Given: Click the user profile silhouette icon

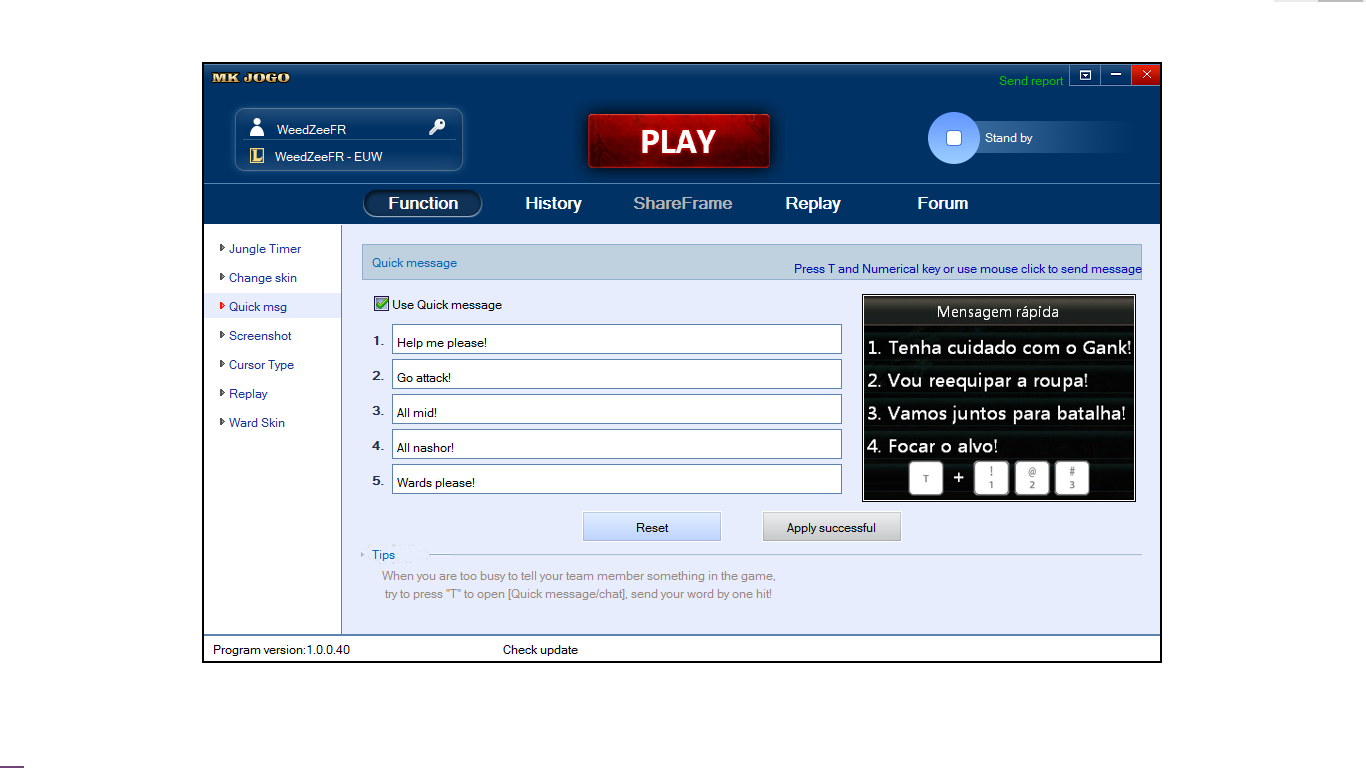Looking at the screenshot, I should pos(257,127).
